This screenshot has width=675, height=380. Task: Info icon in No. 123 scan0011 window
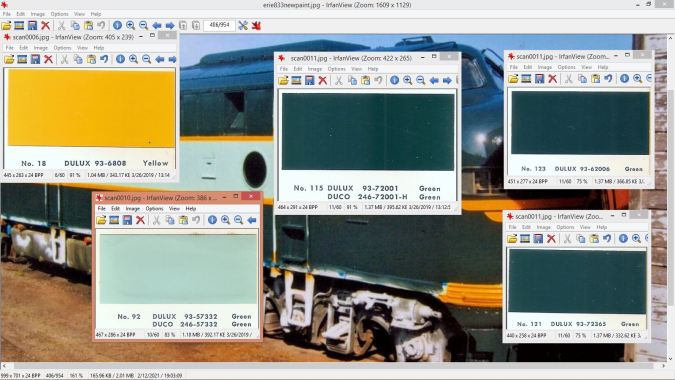pos(624,79)
